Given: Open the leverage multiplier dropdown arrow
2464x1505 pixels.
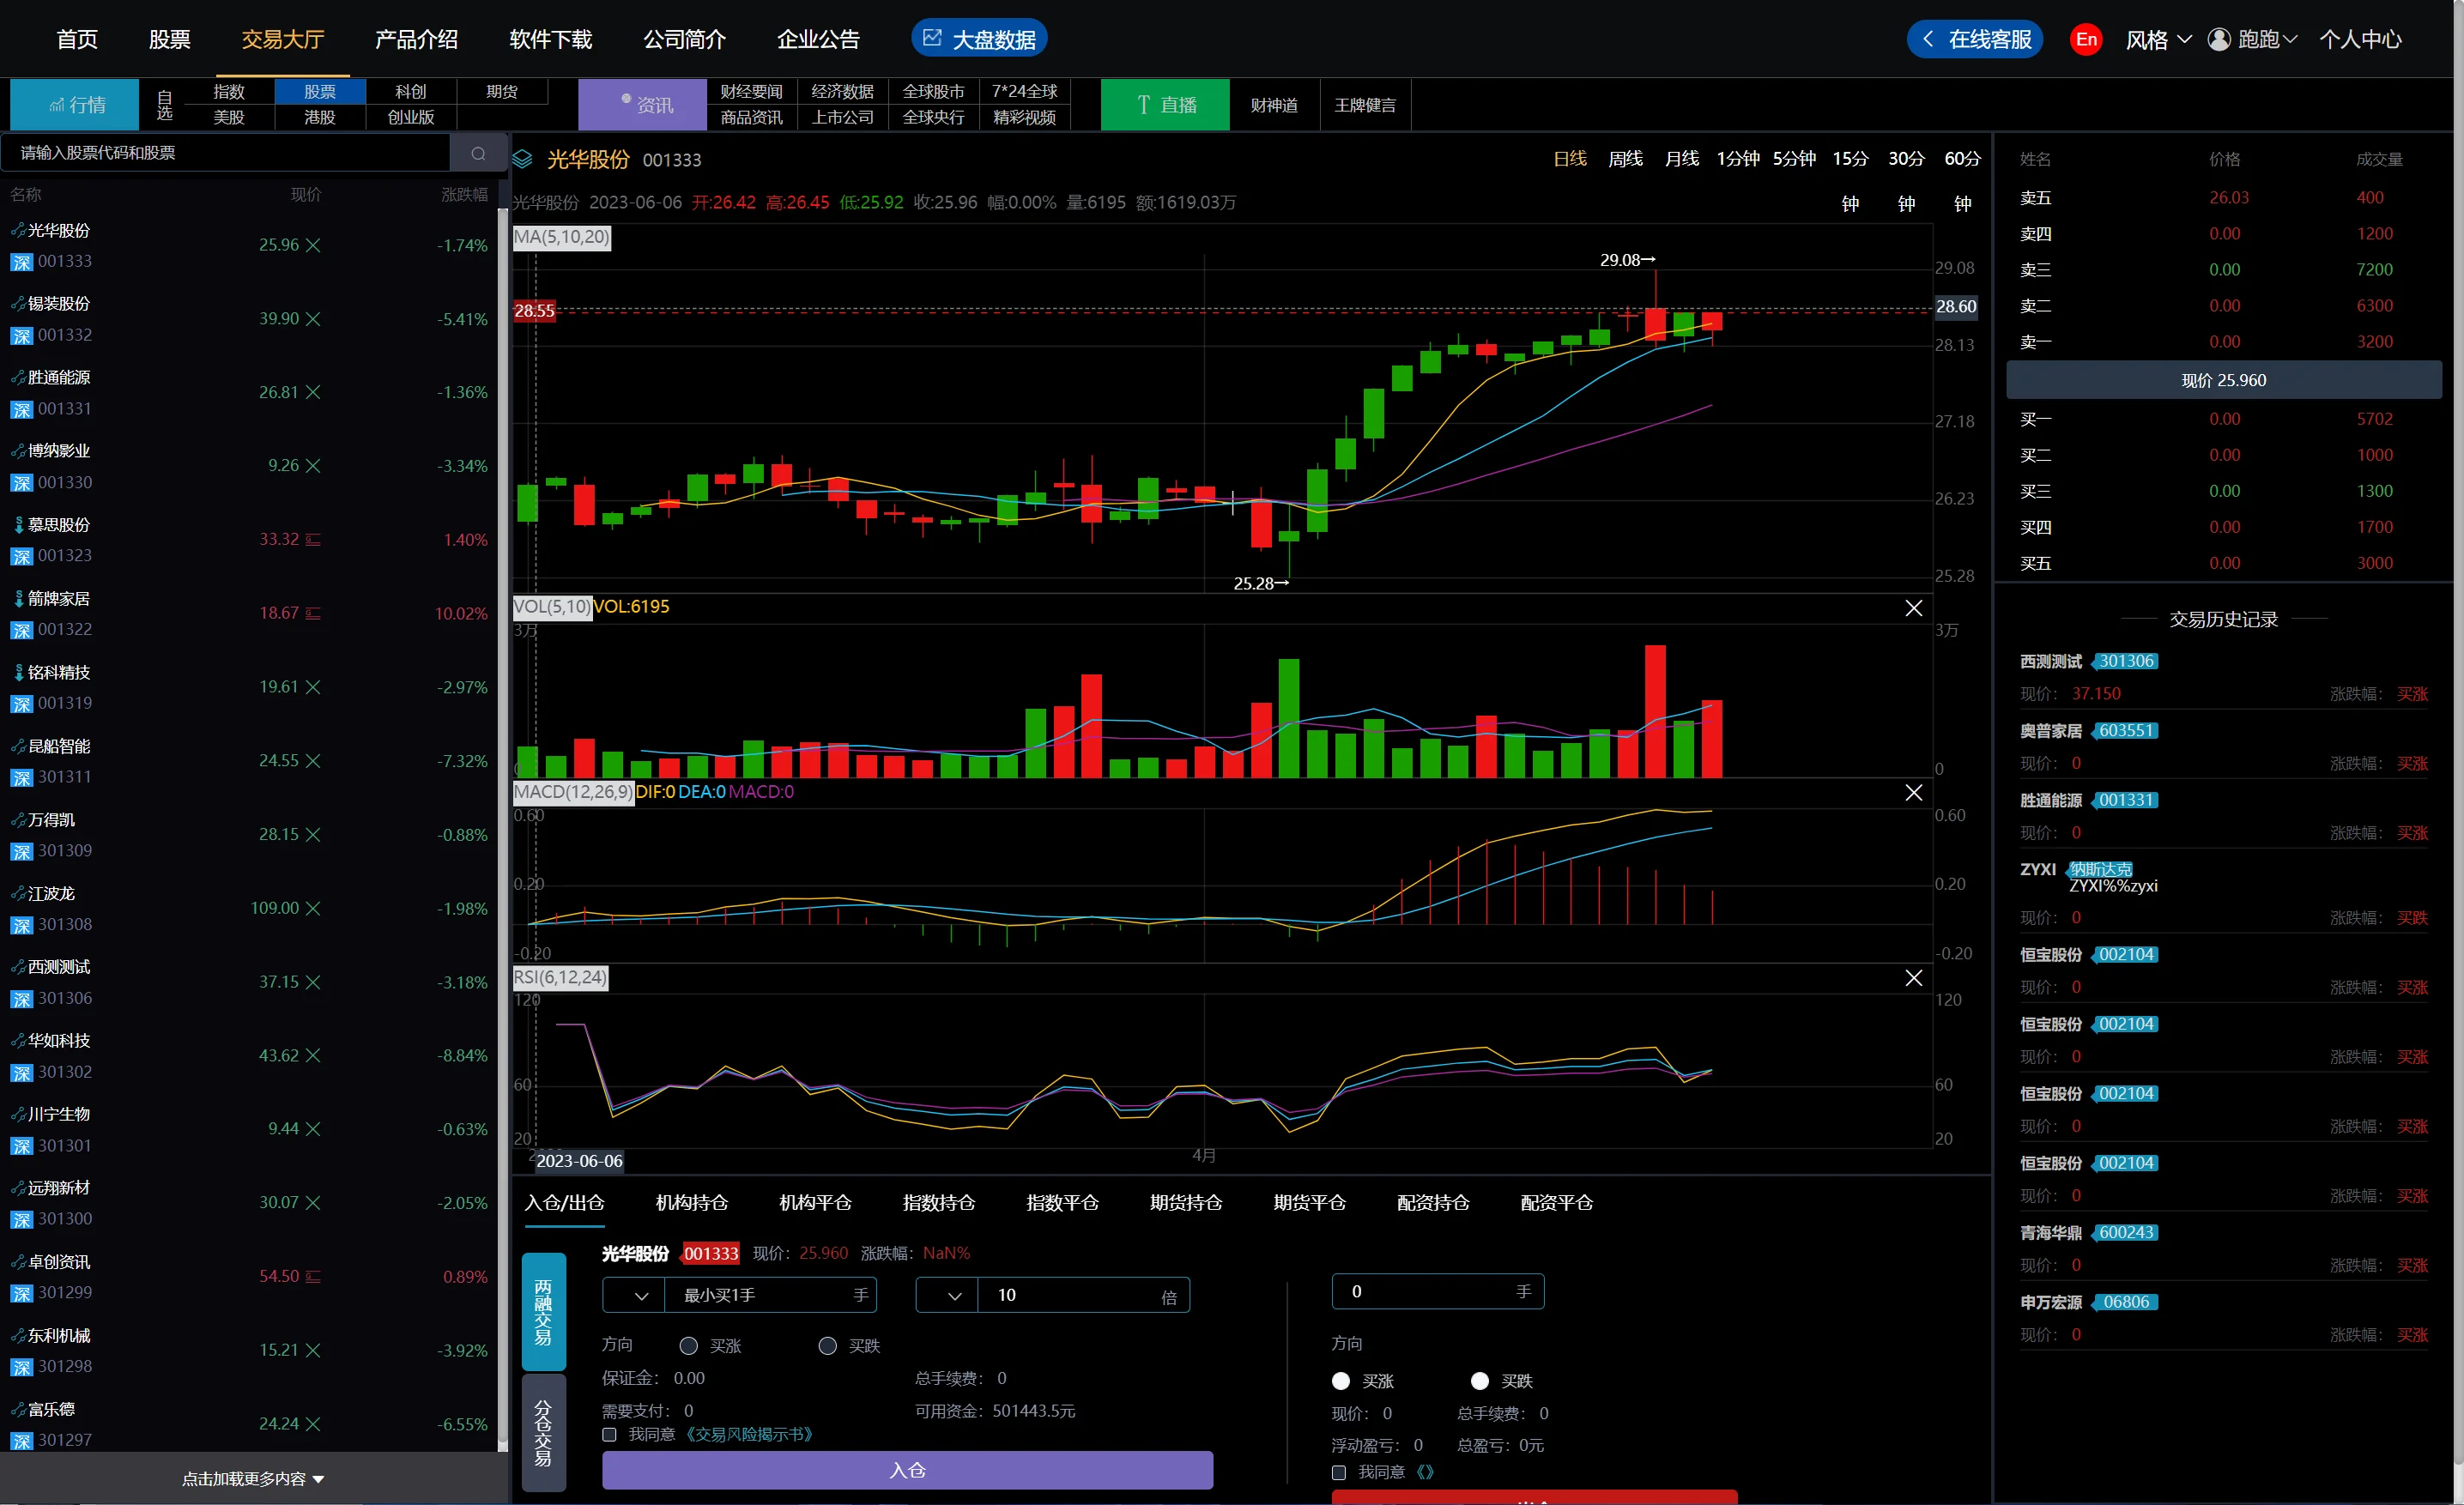Looking at the screenshot, I should [954, 1295].
